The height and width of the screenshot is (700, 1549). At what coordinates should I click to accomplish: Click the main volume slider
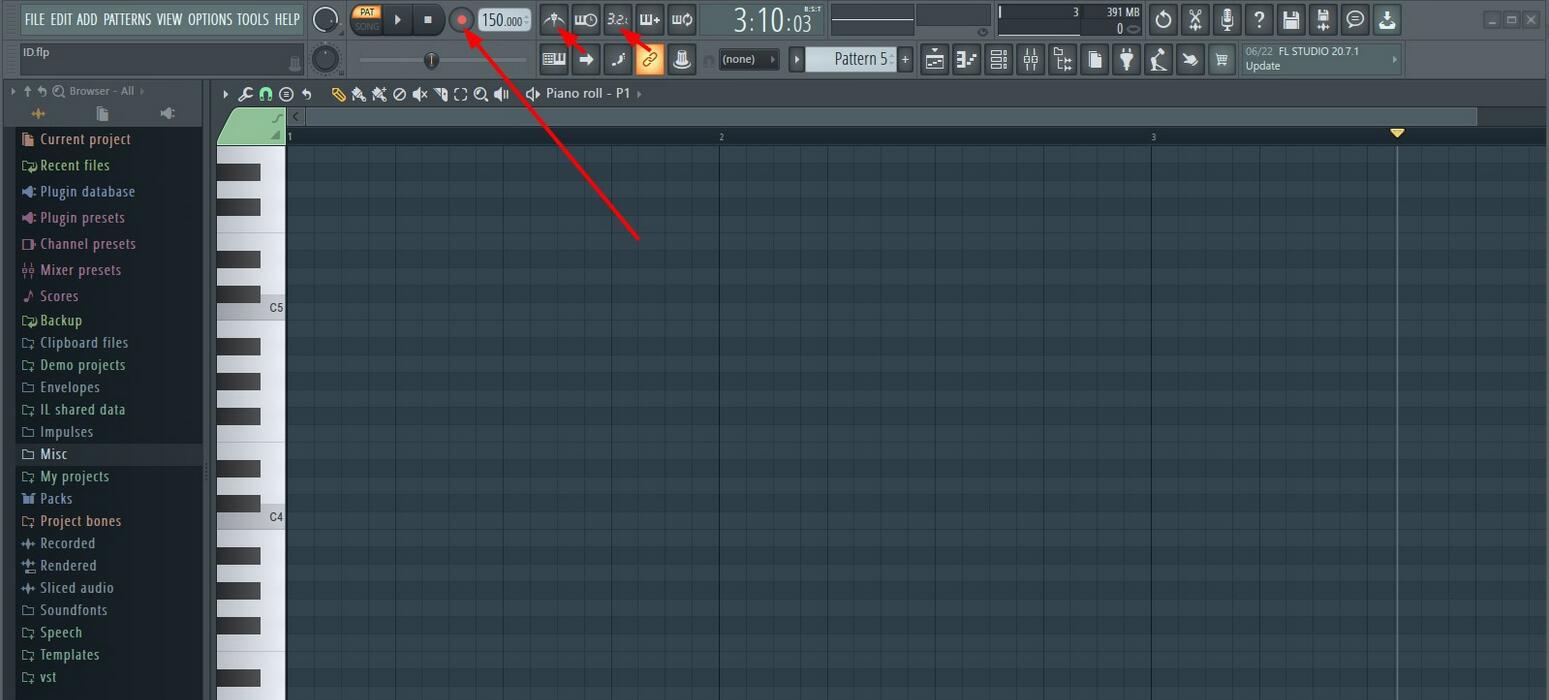(x=431, y=60)
